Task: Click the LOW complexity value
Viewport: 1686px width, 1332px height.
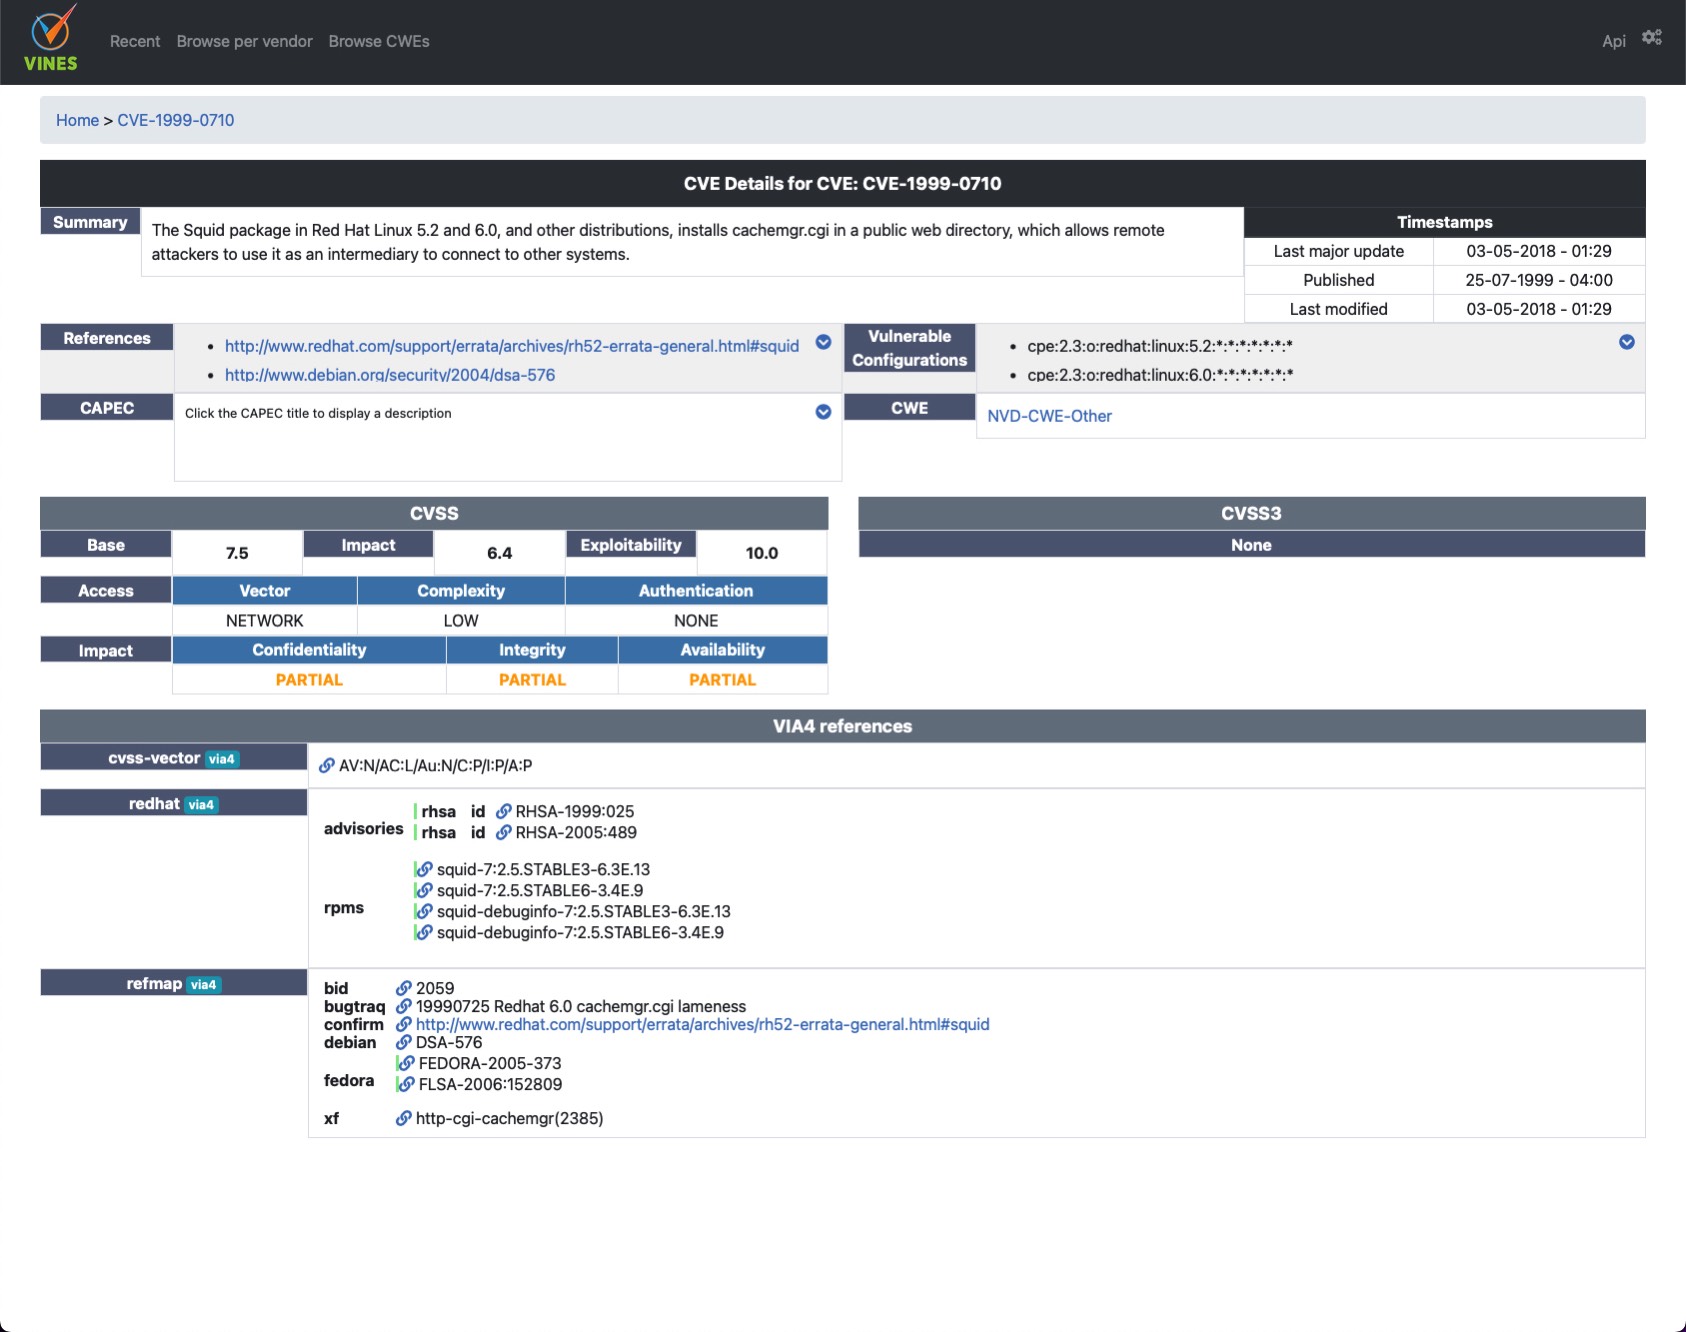Action: (x=461, y=621)
